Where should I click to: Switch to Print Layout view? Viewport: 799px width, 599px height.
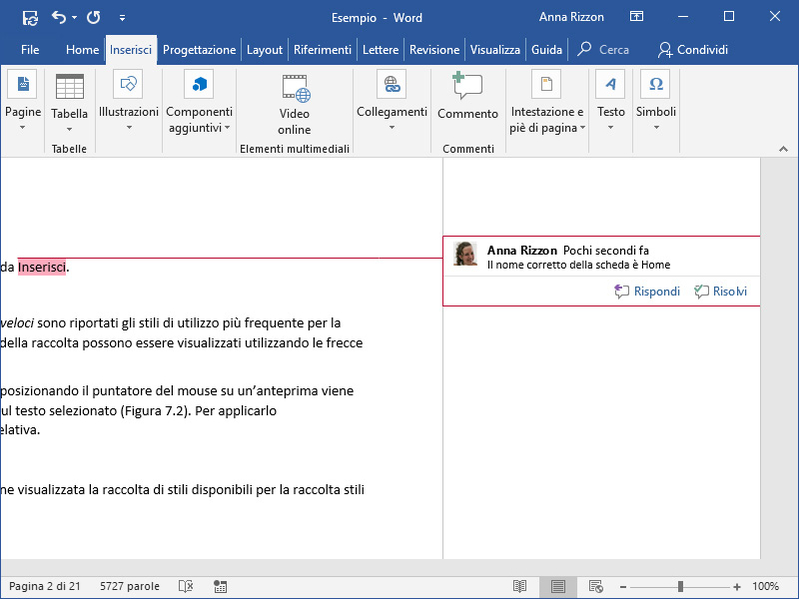coord(558,586)
